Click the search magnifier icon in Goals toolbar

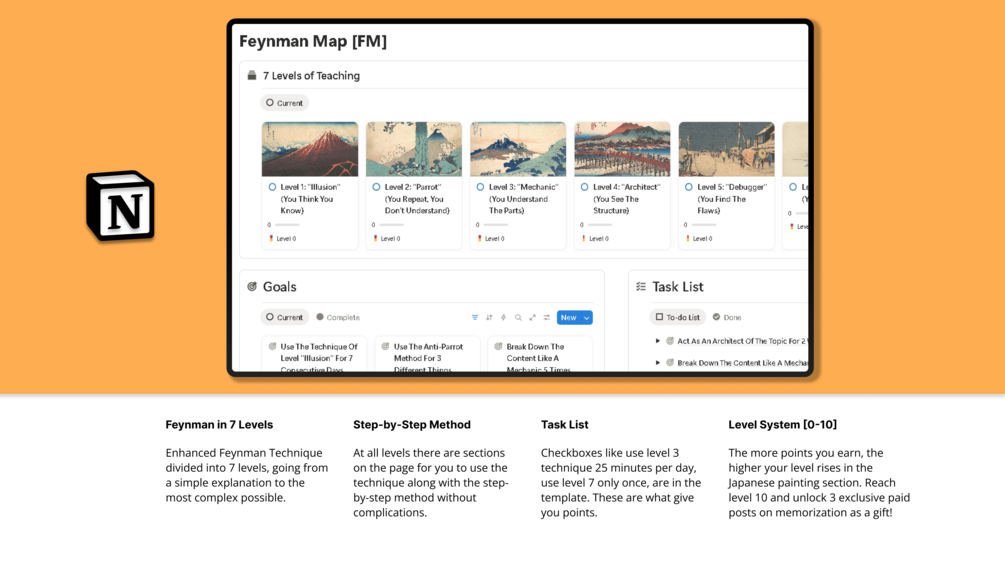tap(518, 318)
